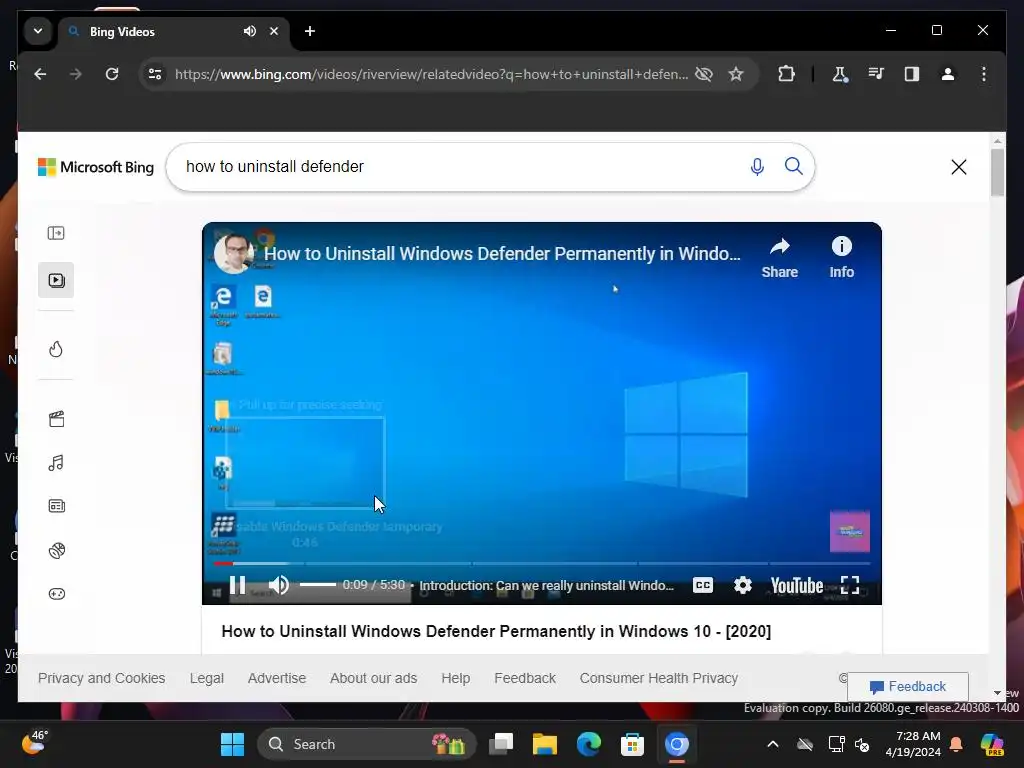Click the blue Feedback button
This screenshot has width=1024, height=768.
(908, 686)
